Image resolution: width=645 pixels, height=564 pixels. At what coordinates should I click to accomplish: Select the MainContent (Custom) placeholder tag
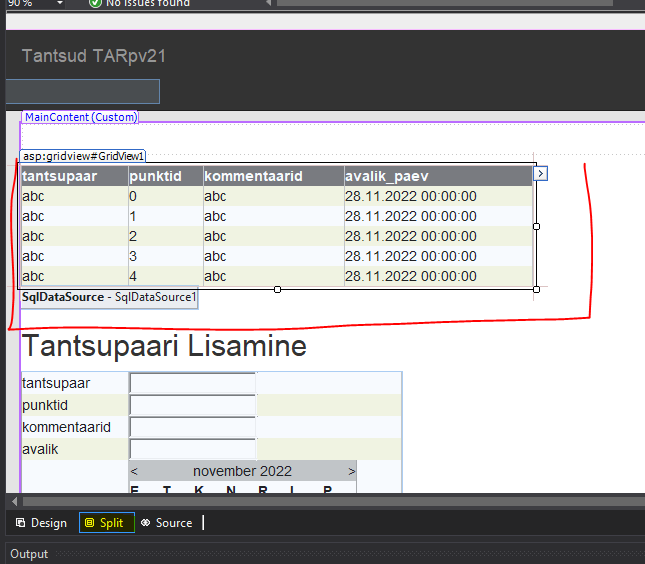point(80,117)
